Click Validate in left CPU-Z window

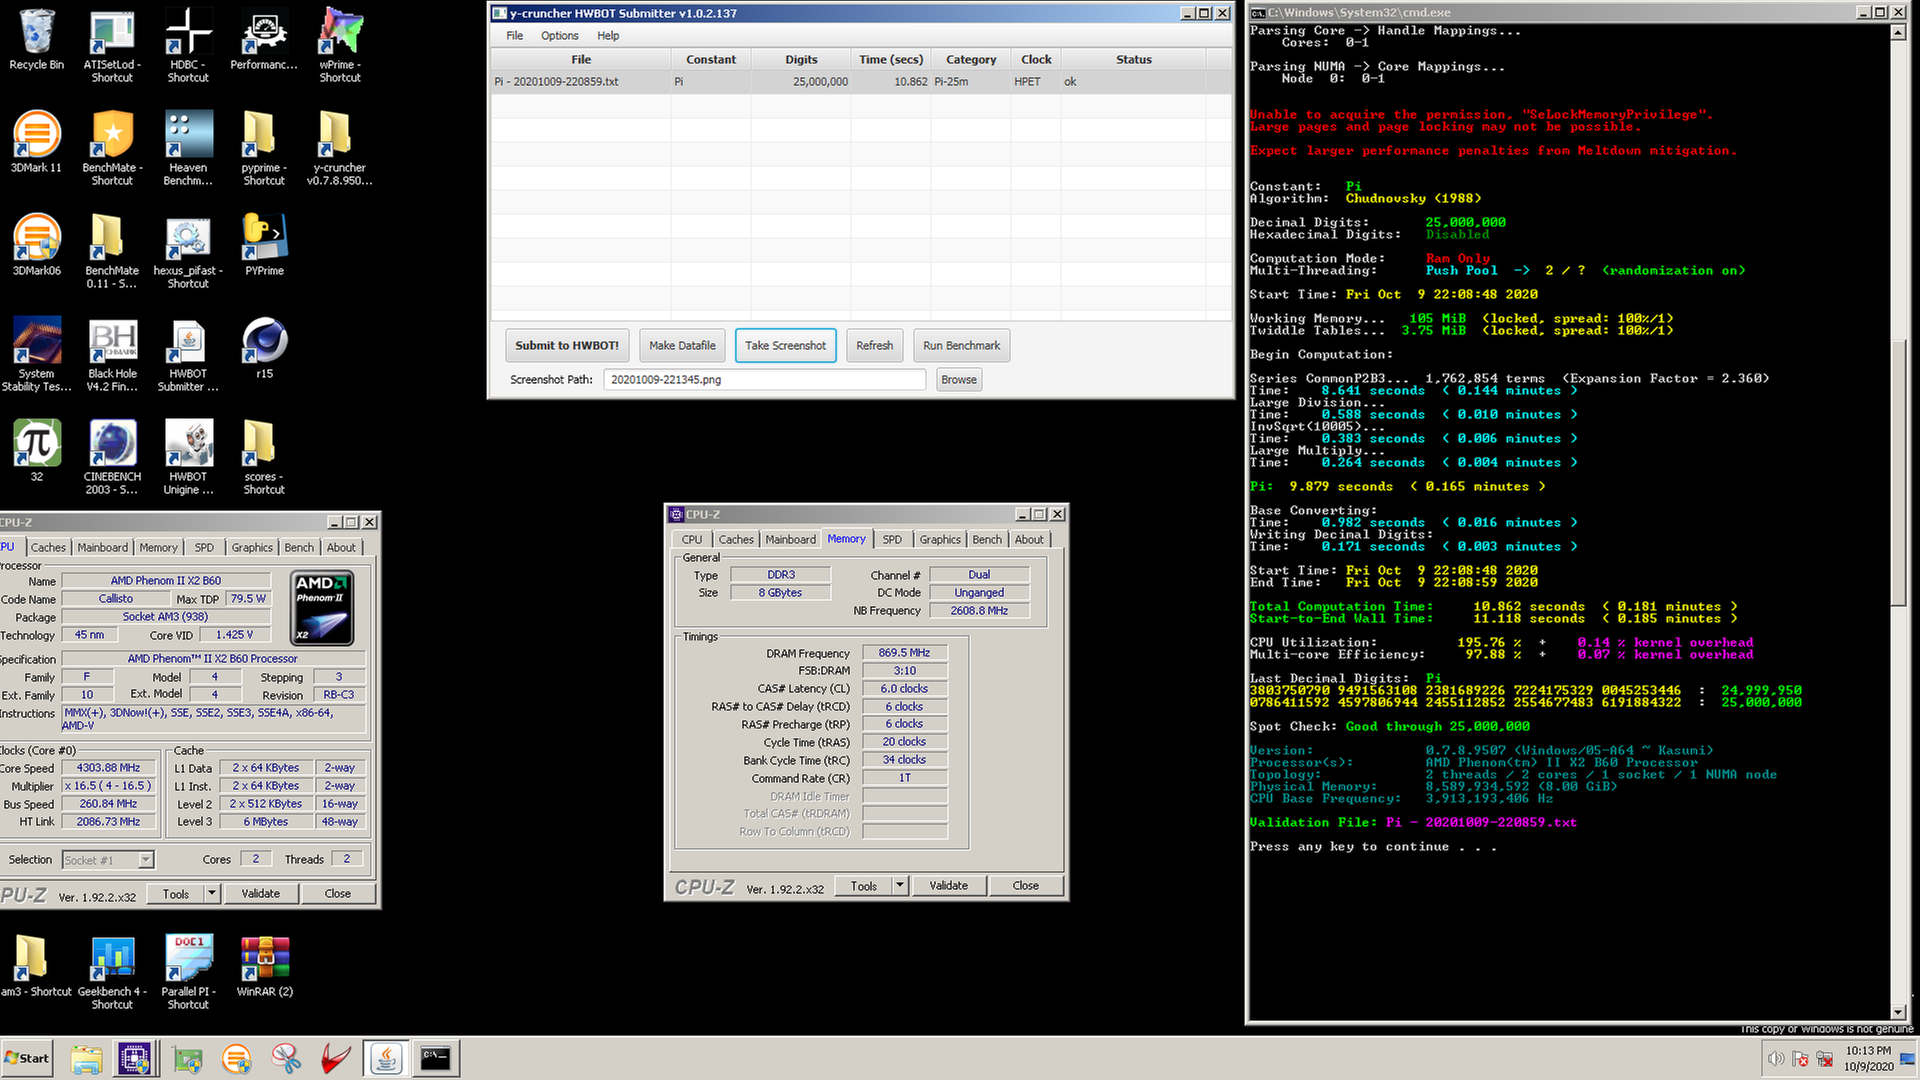pyautogui.click(x=261, y=894)
